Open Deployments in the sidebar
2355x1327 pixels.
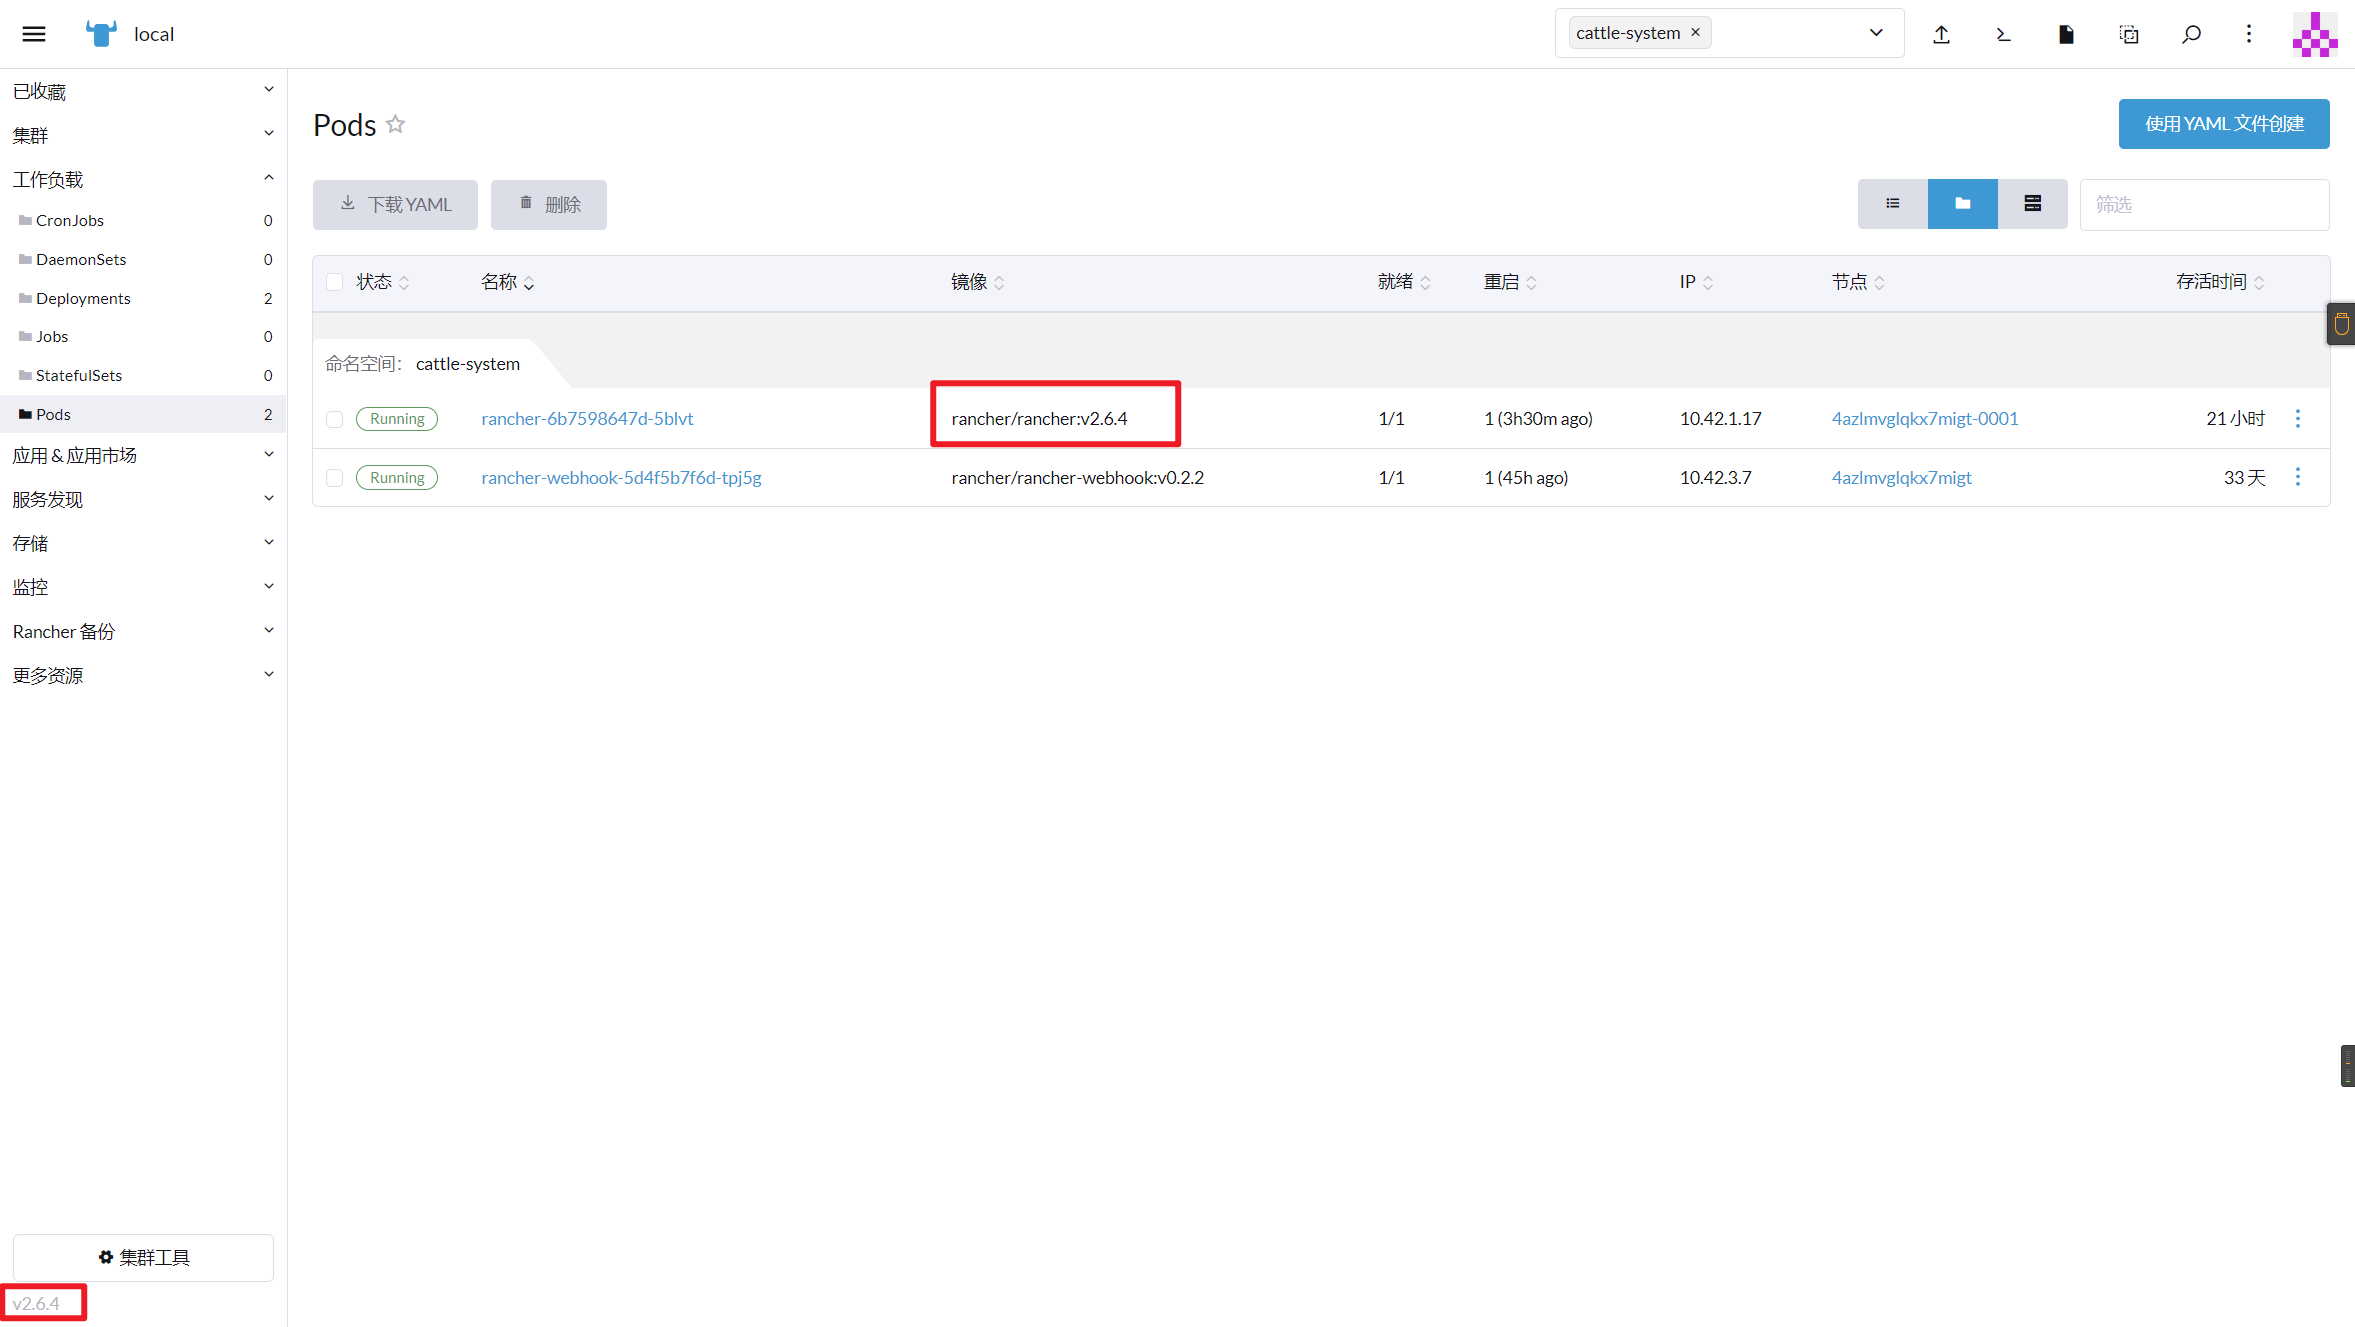(x=143, y=298)
